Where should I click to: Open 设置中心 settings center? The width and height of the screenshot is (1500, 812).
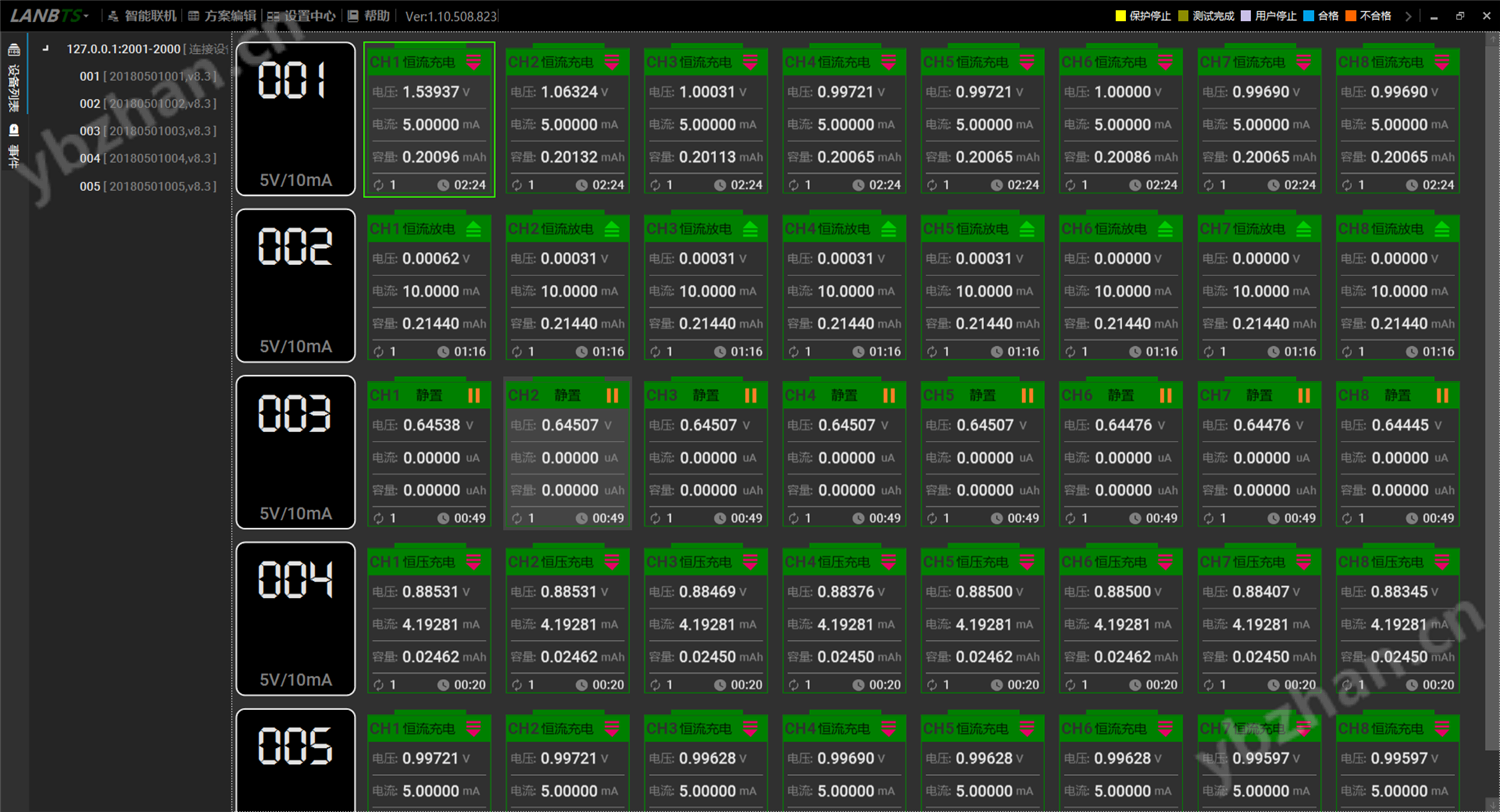(301, 16)
